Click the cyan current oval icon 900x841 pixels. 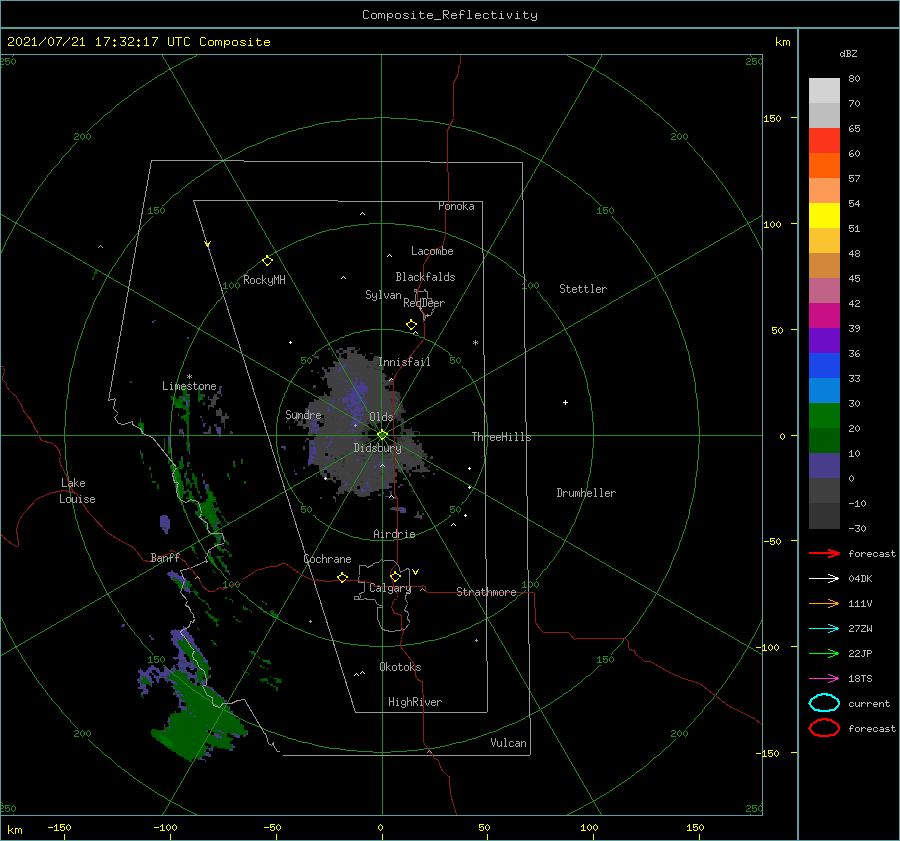[x=824, y=703]
